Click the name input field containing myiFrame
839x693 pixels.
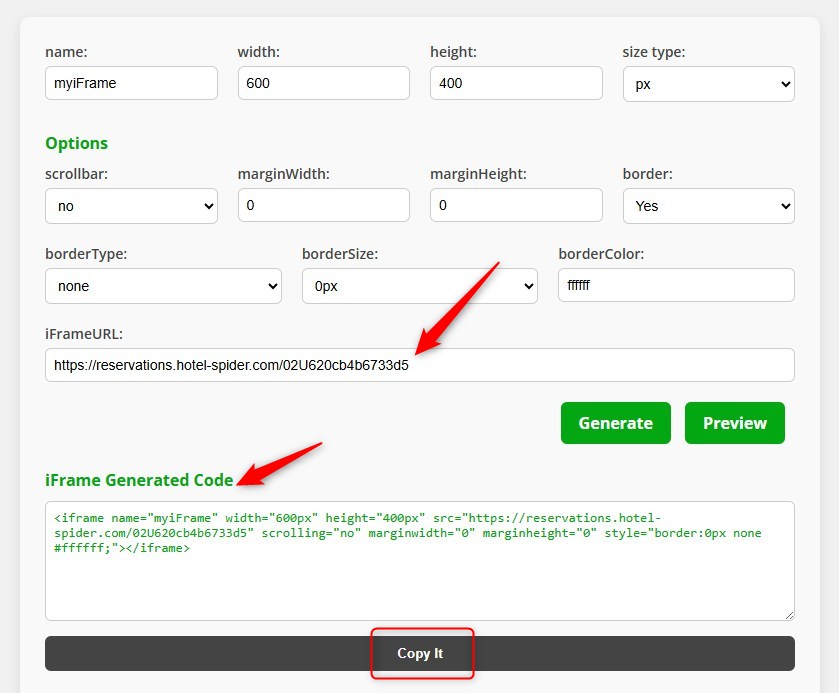point(131,83)
